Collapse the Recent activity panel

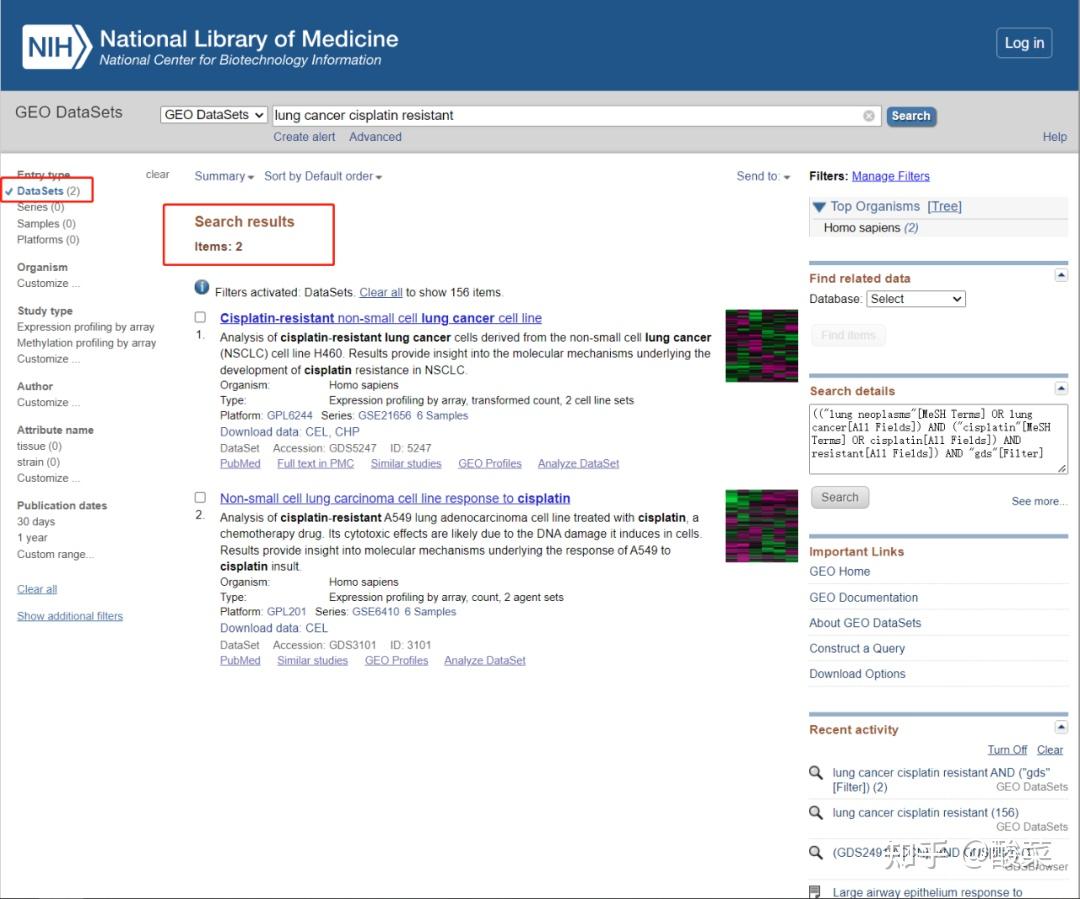[1061, 727]
